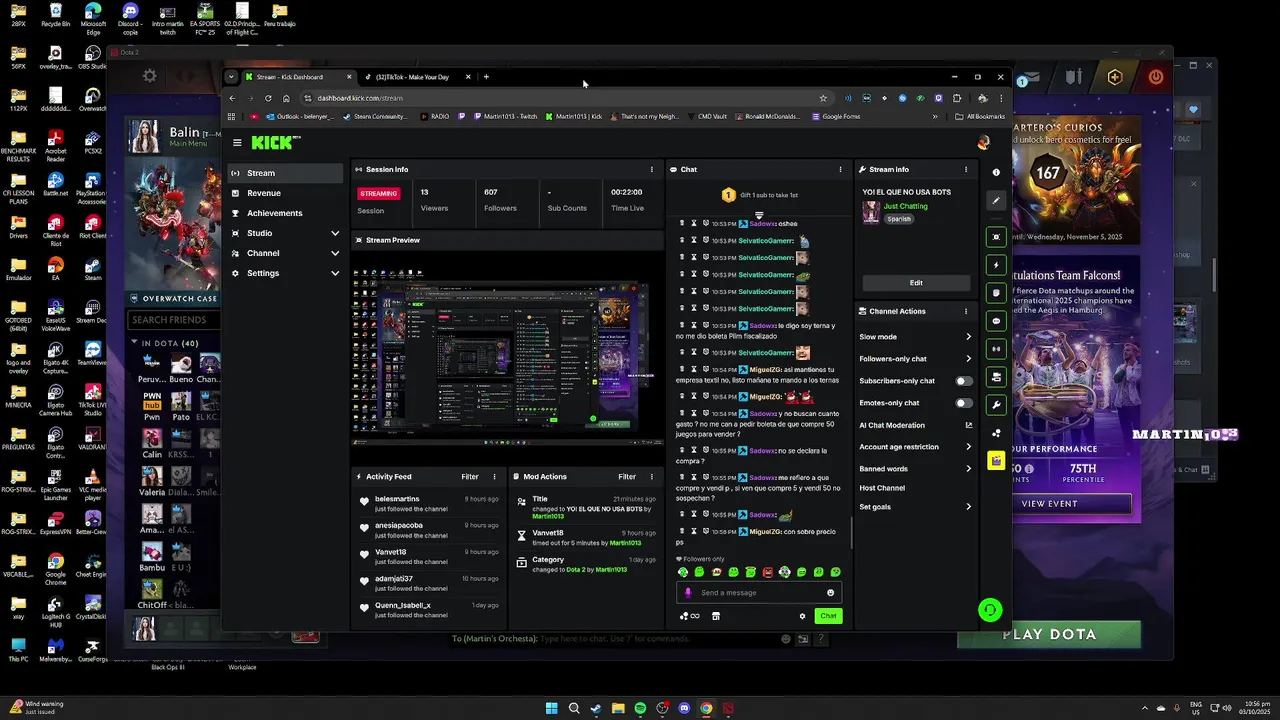Click the shop icon below chat input

click(716, 616)
